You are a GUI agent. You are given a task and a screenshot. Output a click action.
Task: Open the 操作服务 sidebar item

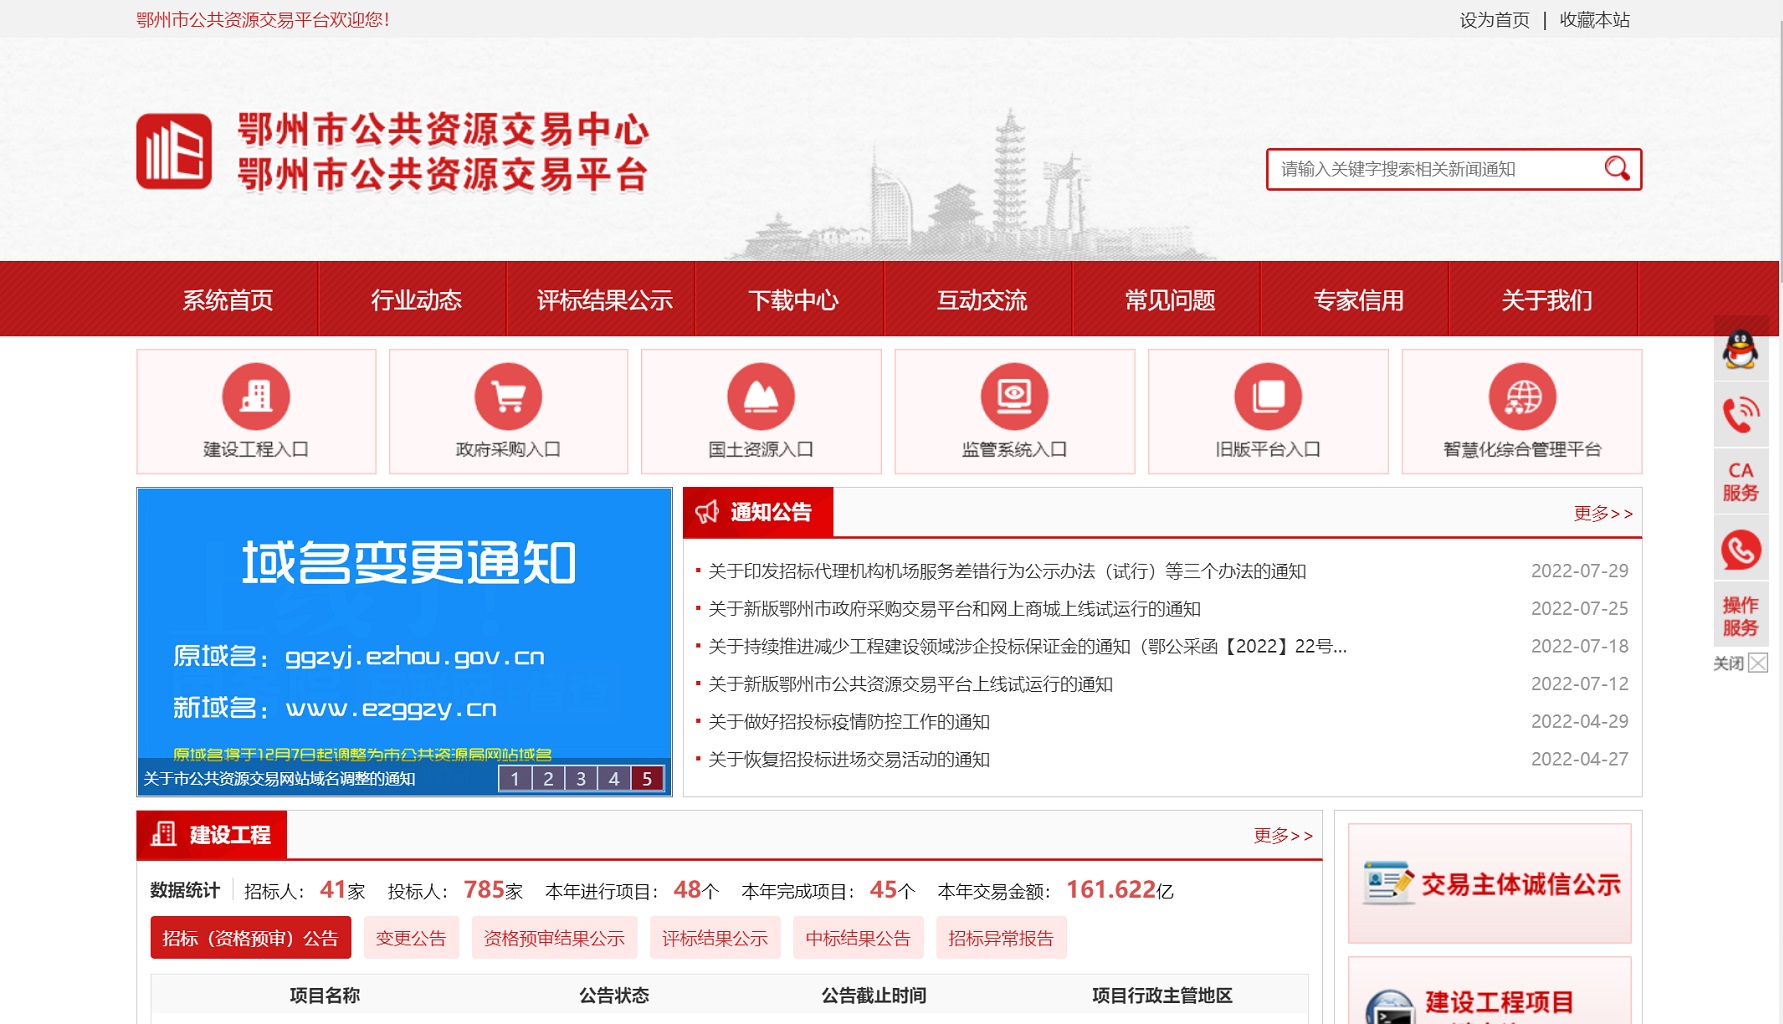pyautogui.click(x=1741, y=617)
